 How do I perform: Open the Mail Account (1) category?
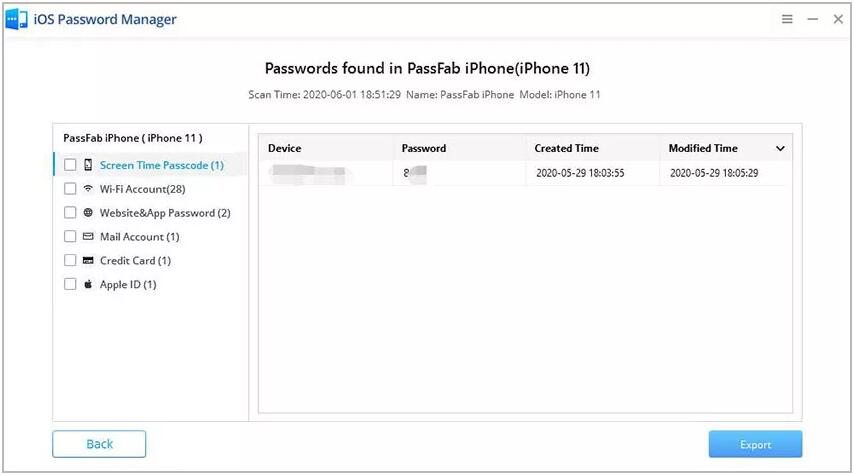coord(139,237)
